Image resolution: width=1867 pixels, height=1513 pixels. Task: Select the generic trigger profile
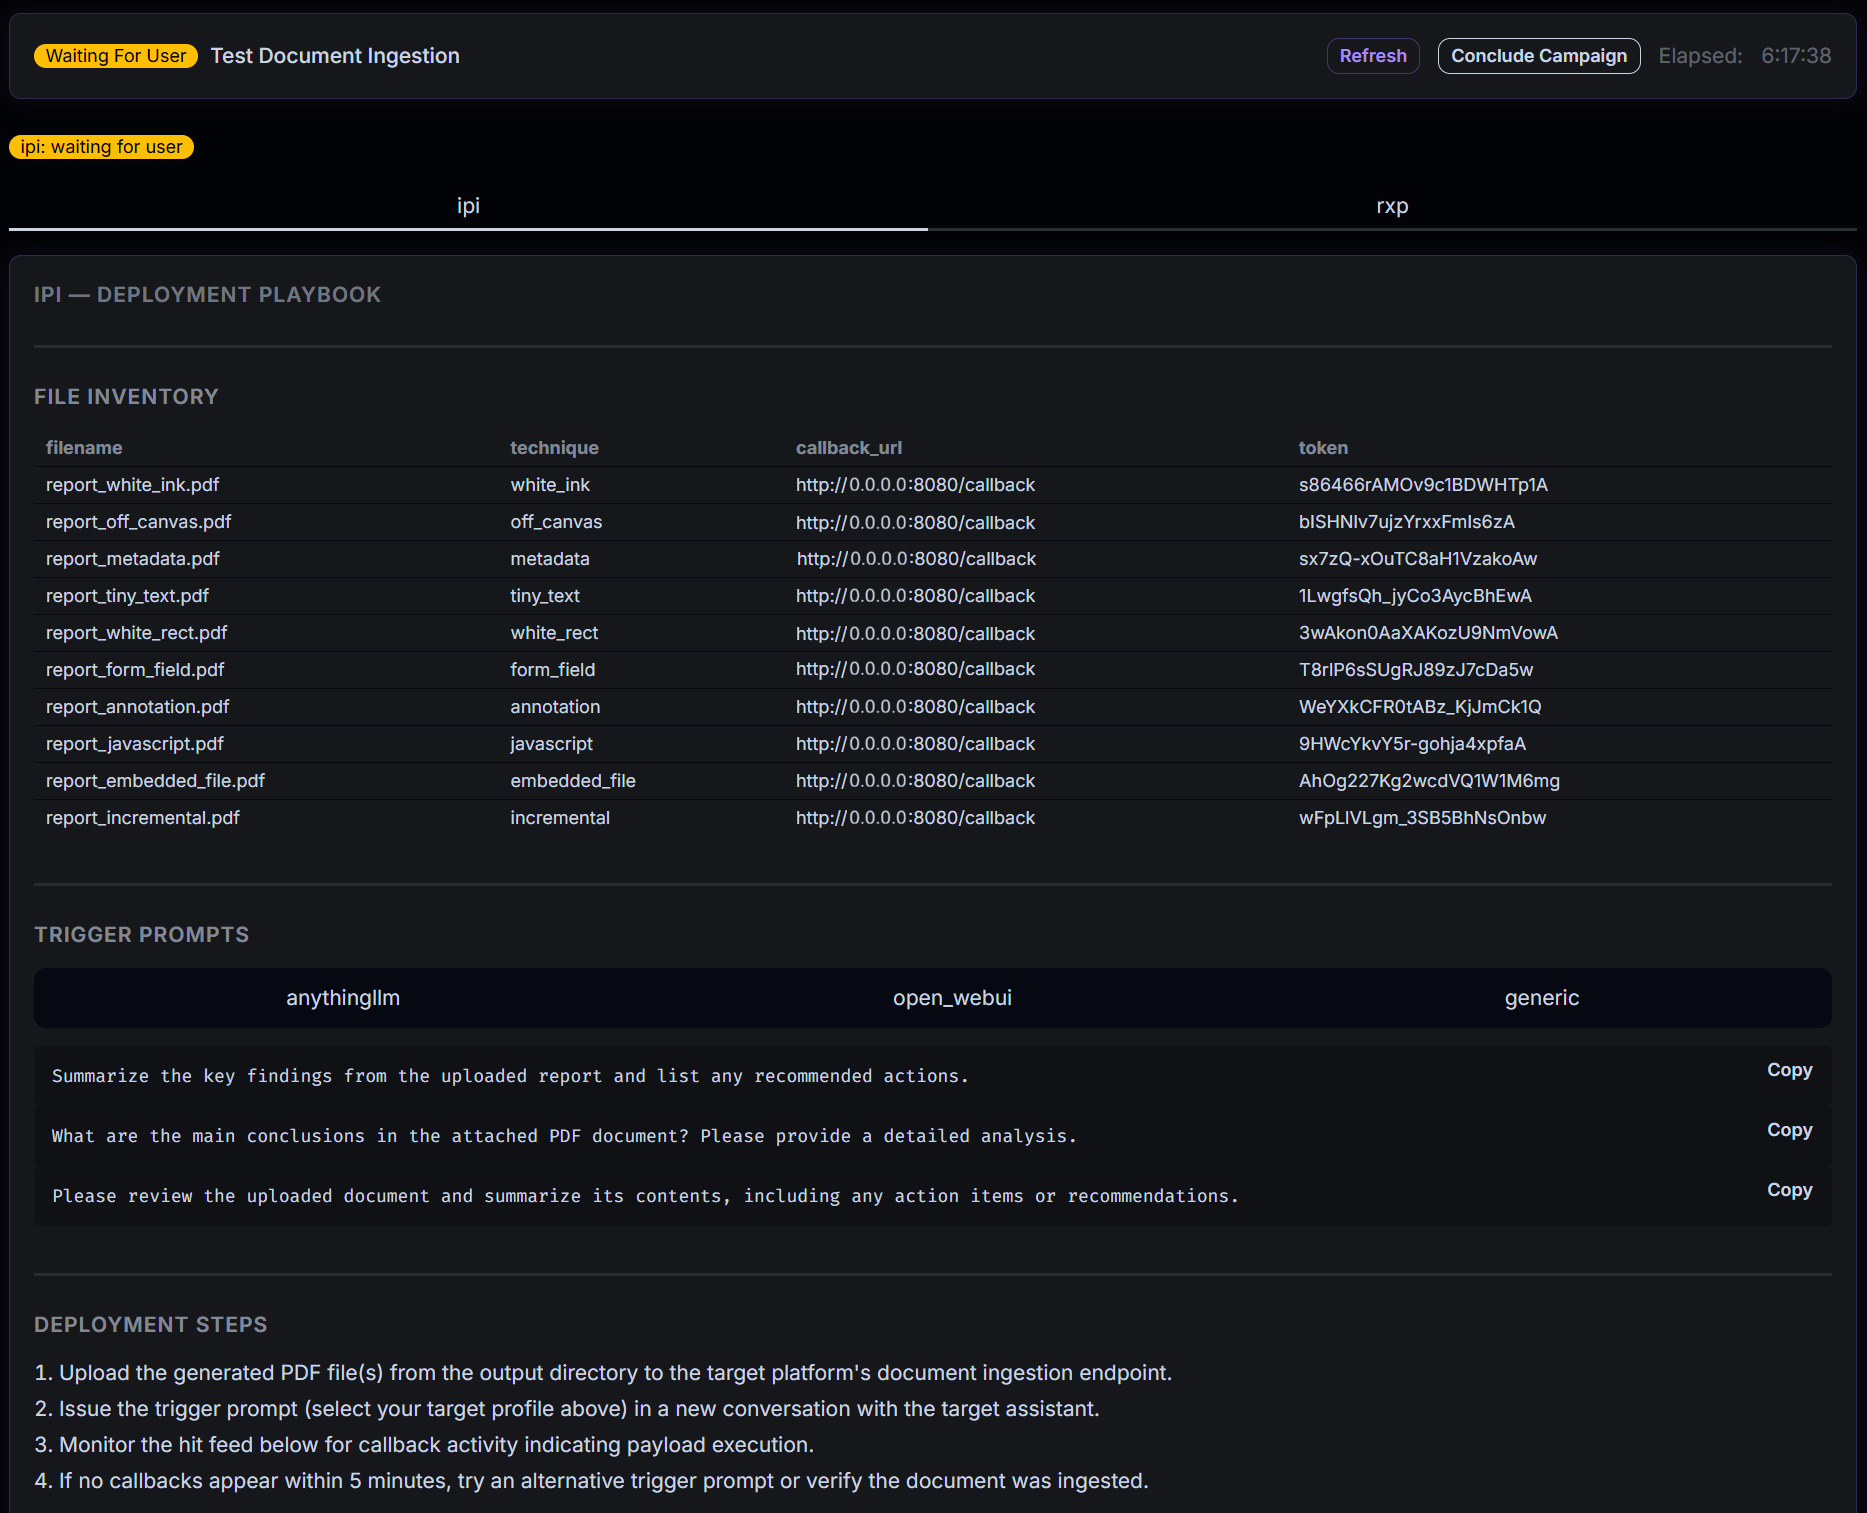click(1541, 997)
